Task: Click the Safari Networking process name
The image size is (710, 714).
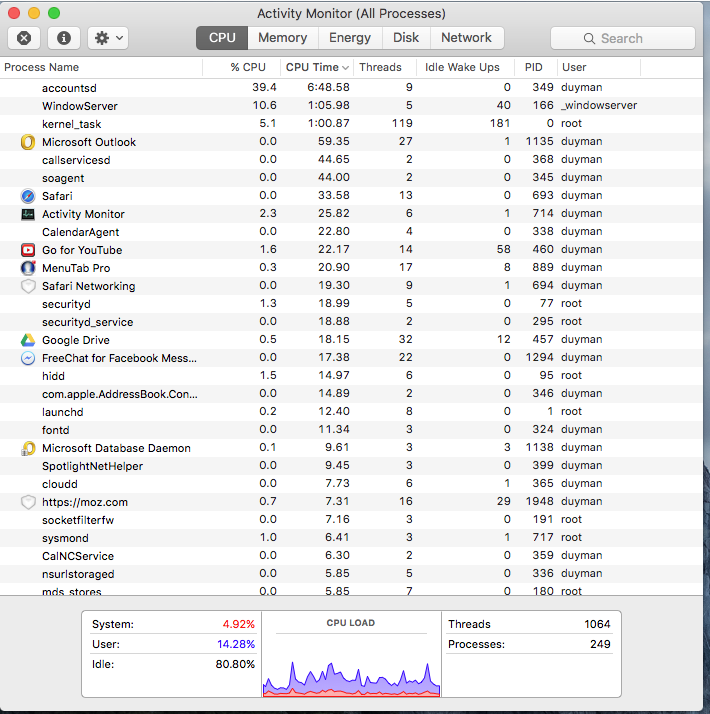Action: point(88,286)
